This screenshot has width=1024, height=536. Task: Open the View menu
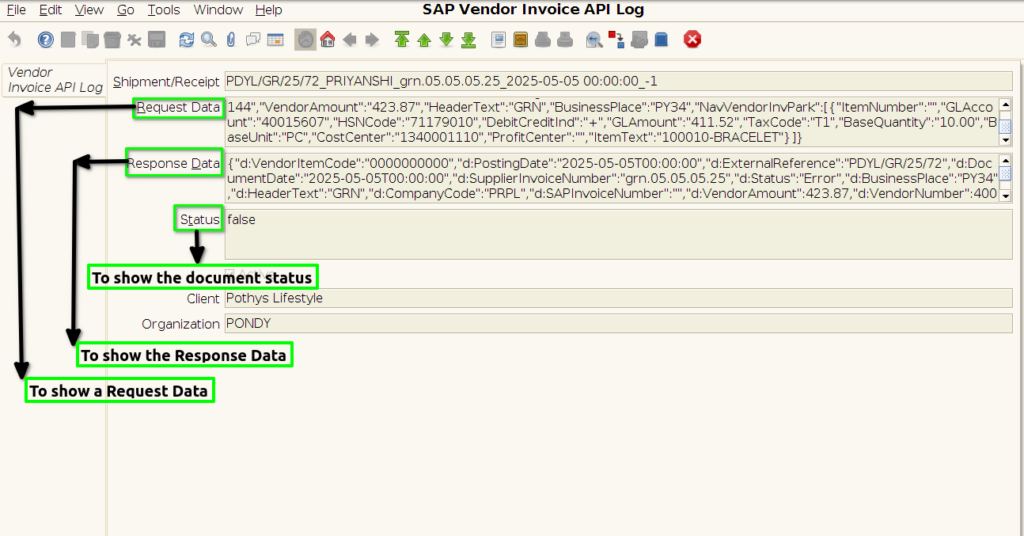pyautogui.click(x=89, y=10)
